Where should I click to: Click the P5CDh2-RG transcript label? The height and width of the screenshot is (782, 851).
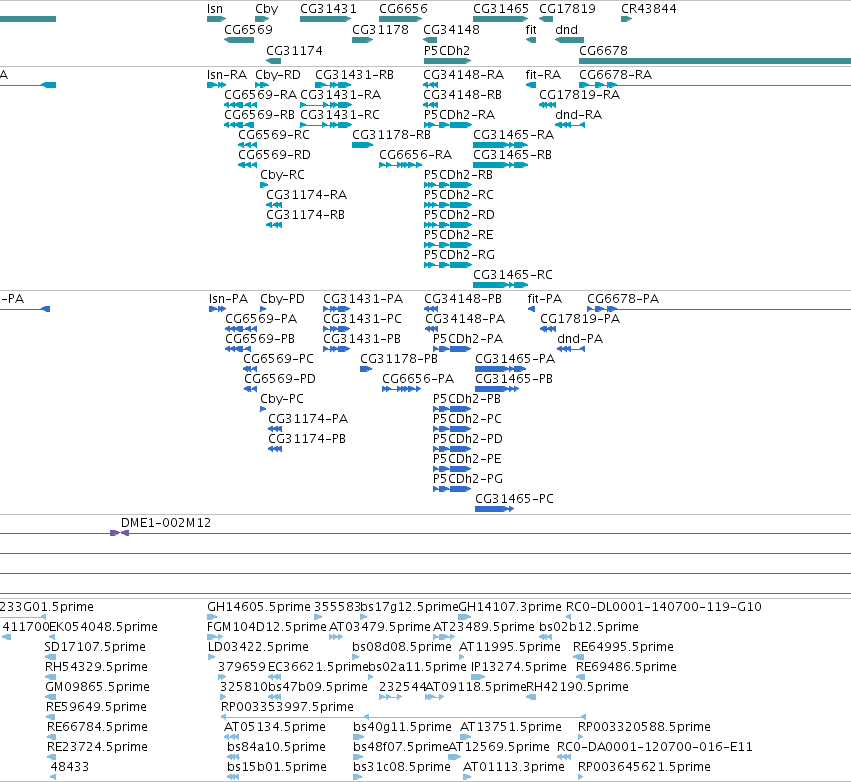click(x=459, y=255)
